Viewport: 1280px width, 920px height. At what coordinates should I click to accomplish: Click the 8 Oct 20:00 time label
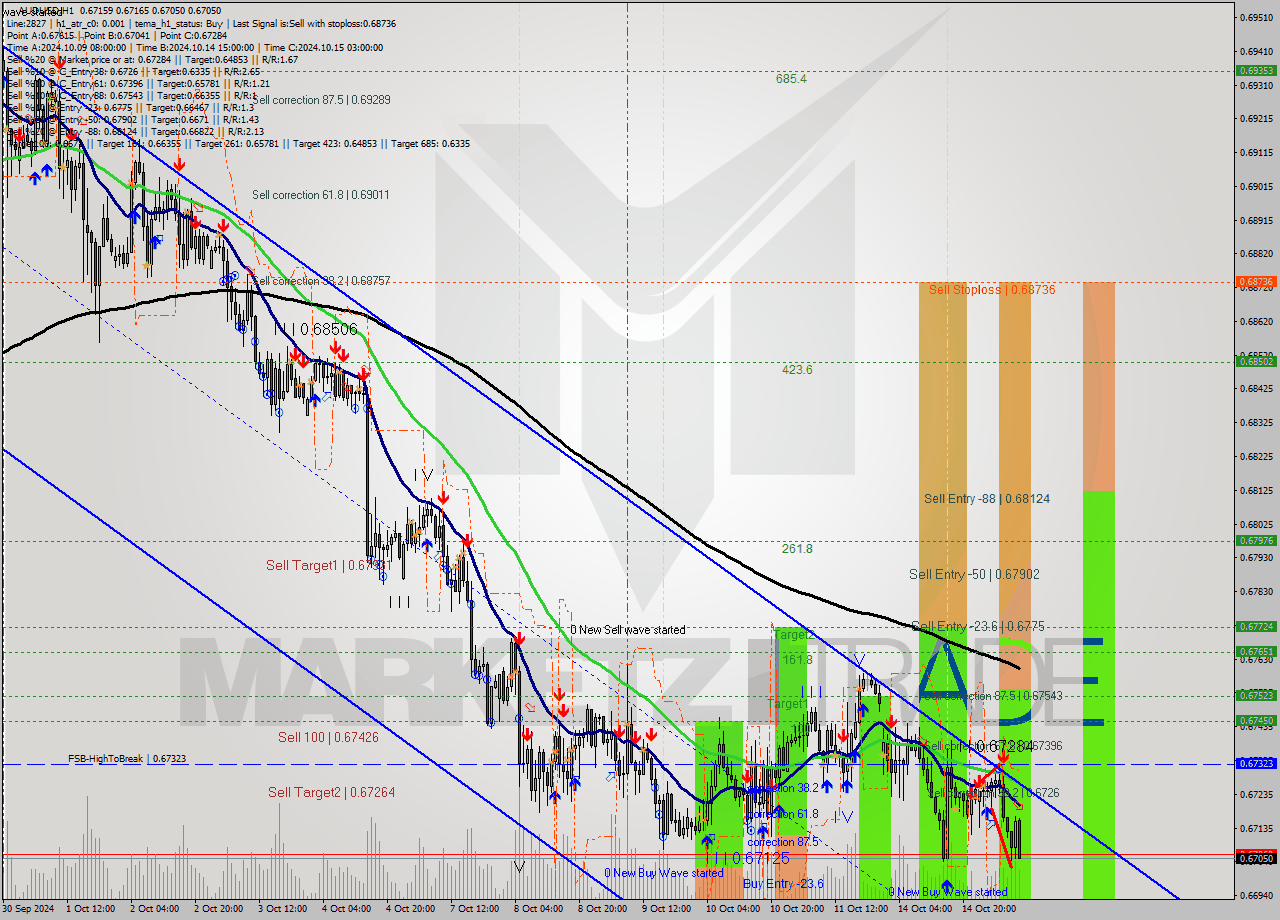click(603, 909)
